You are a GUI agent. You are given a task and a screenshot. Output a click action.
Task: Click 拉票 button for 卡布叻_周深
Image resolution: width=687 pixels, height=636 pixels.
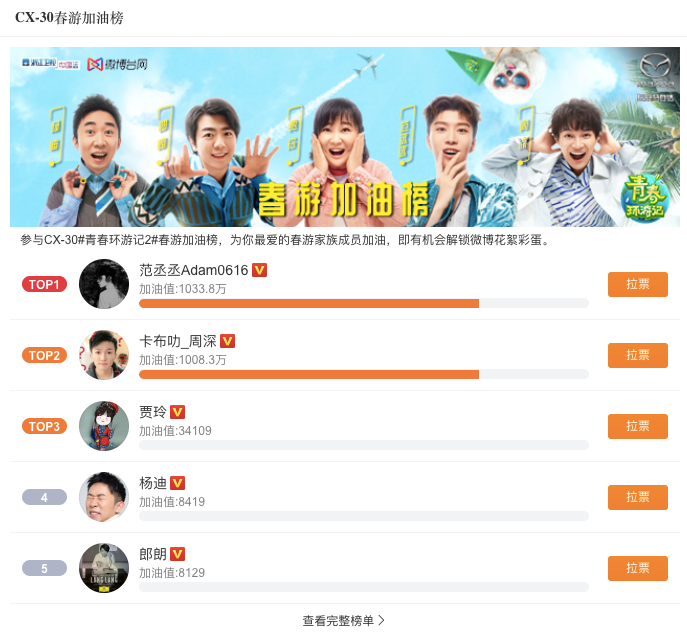(x=637, y=355)
